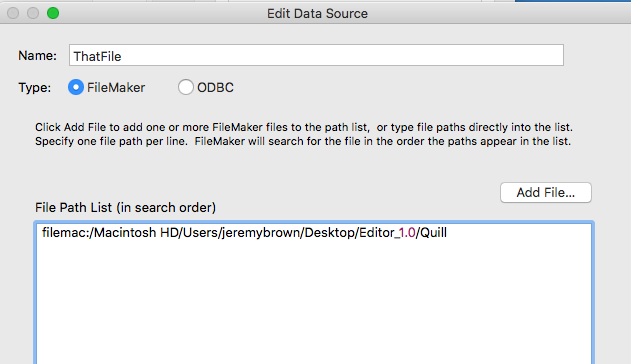Click the Add File... button

546,193
